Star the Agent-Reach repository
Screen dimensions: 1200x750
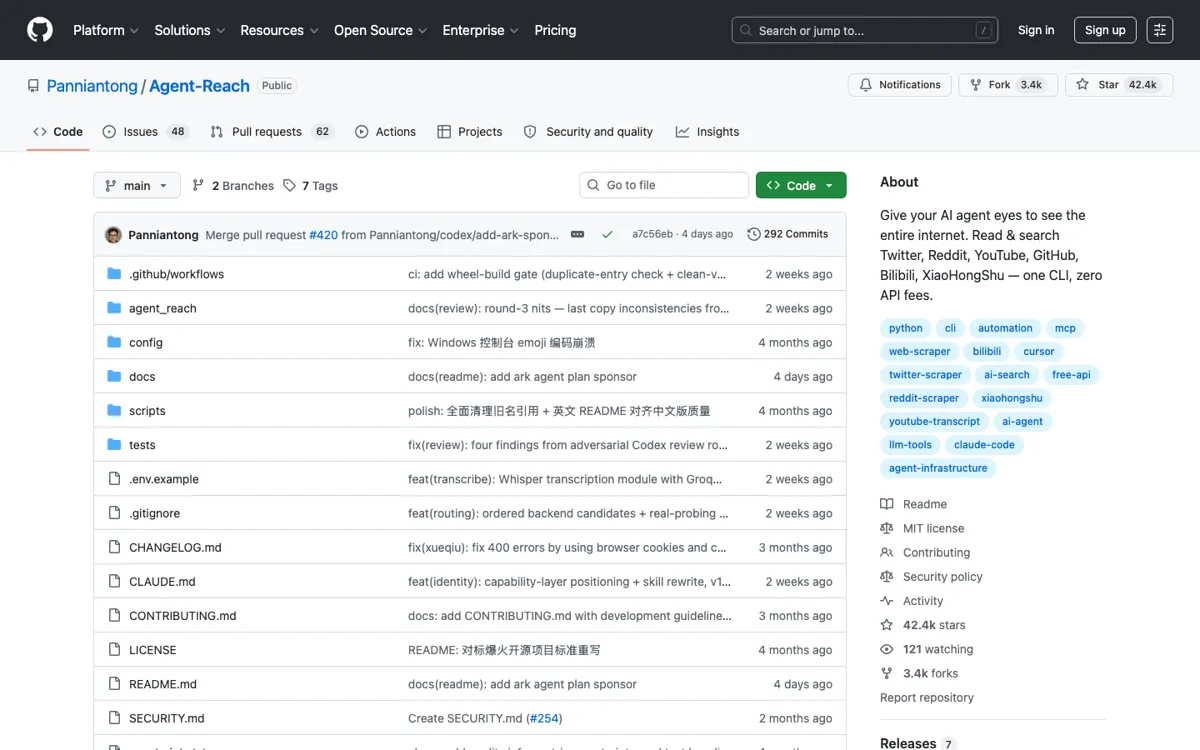[x=1117, y=85]
